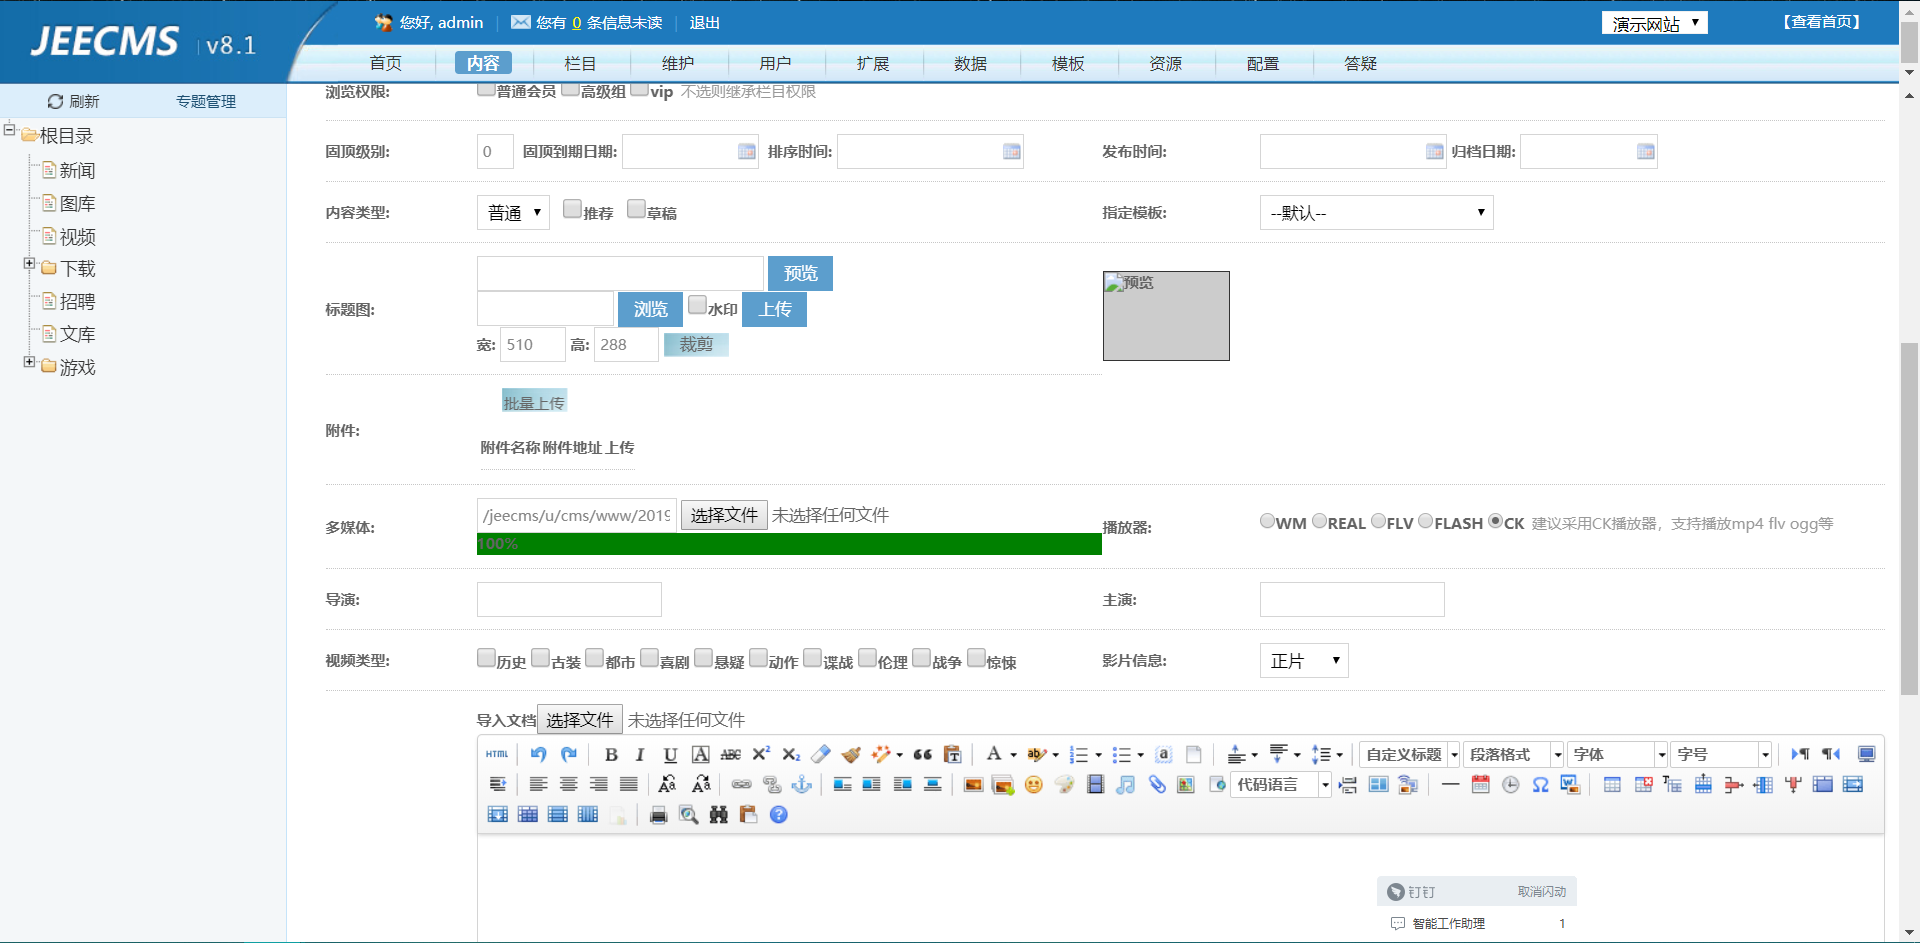Tick the 历史 video type
Viewport: 1920px width, 943px height.
click(486, 658)
